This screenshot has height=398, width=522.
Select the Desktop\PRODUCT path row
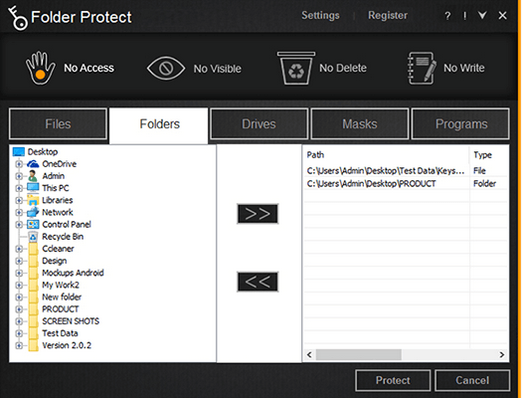pos(406,183)
